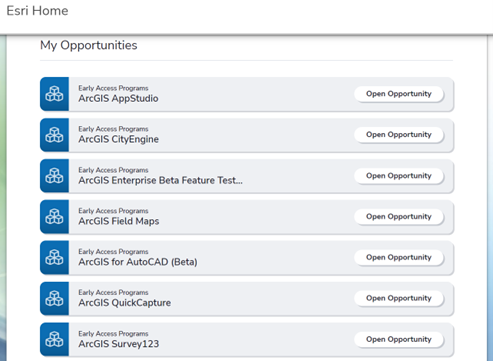Image resolution: width=493 pixels, height=361 pixels.
Task: Click the ArcGIS for AutoCAD (Beta) cube icon
Action: 54,258
